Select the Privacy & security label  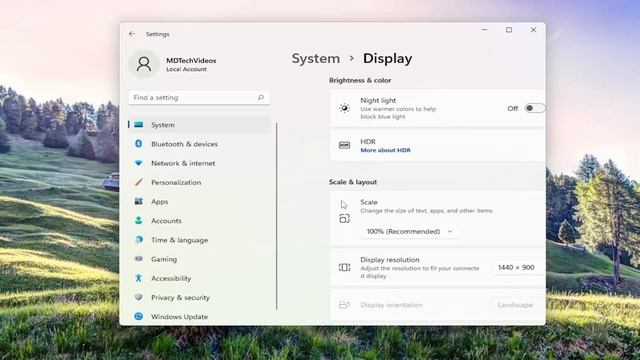[180, 297]
